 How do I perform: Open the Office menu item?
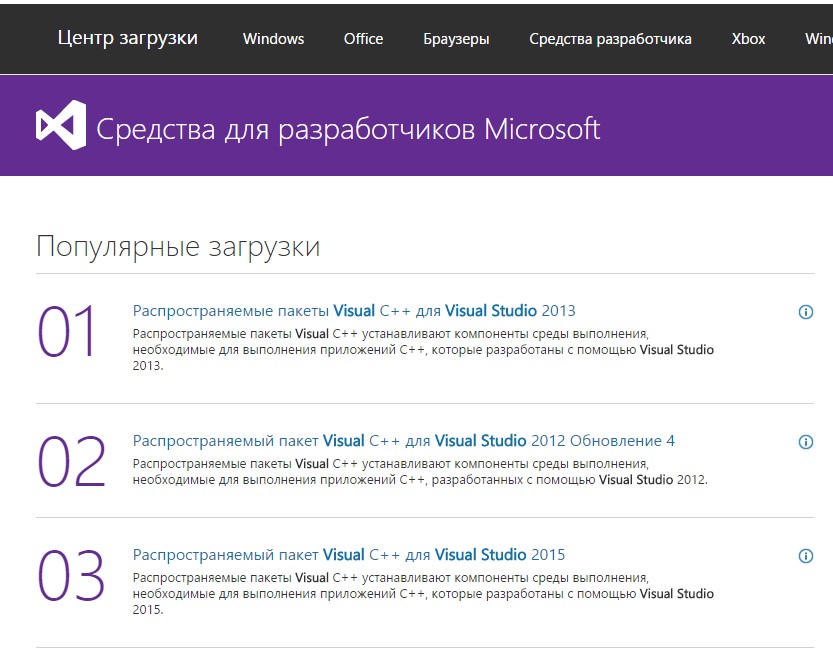pos(363,39)
